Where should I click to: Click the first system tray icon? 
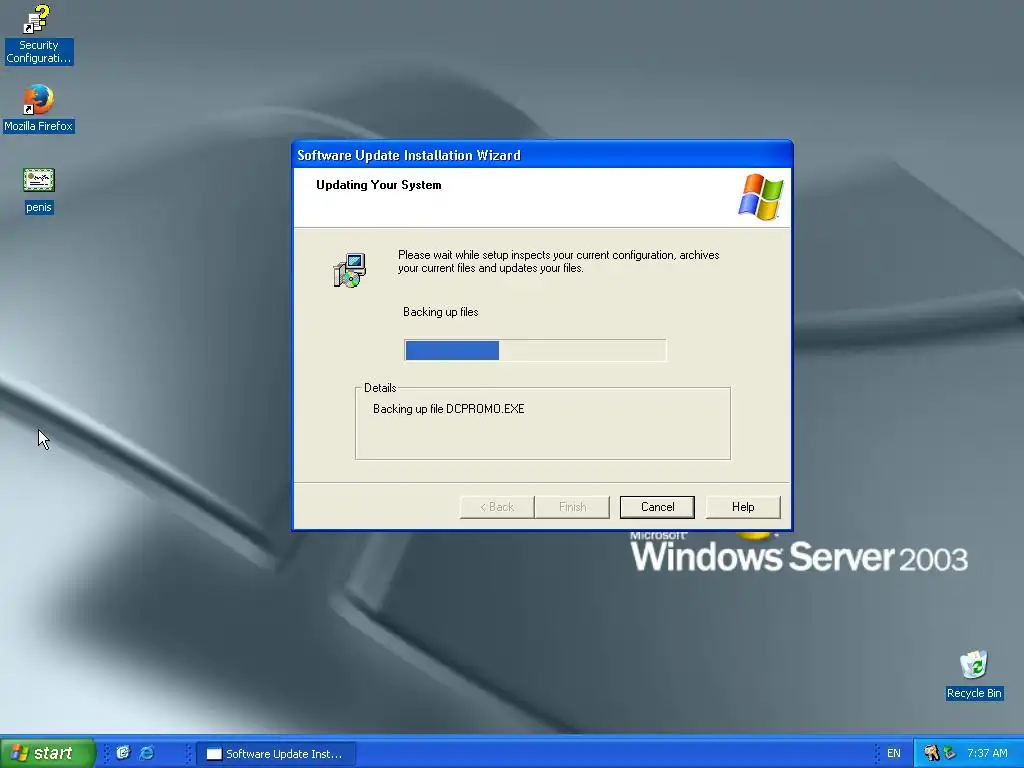(931, 753)
